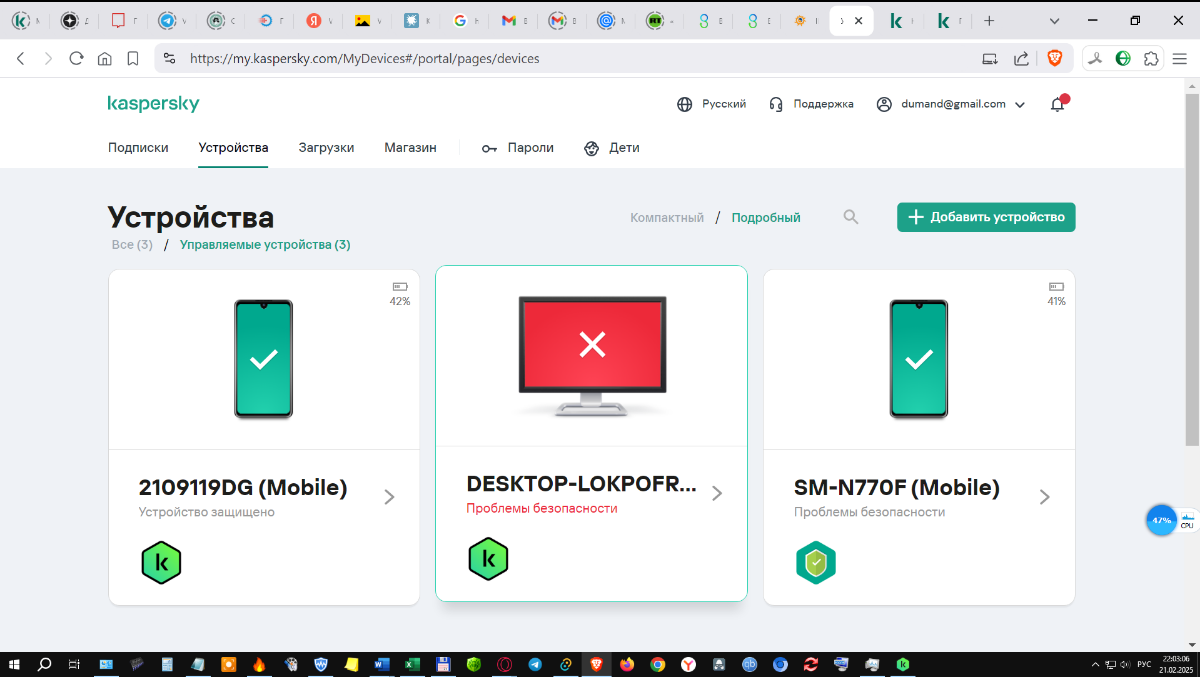Open the Загрузки tab
1200x677 pixels.
point(326,147)
